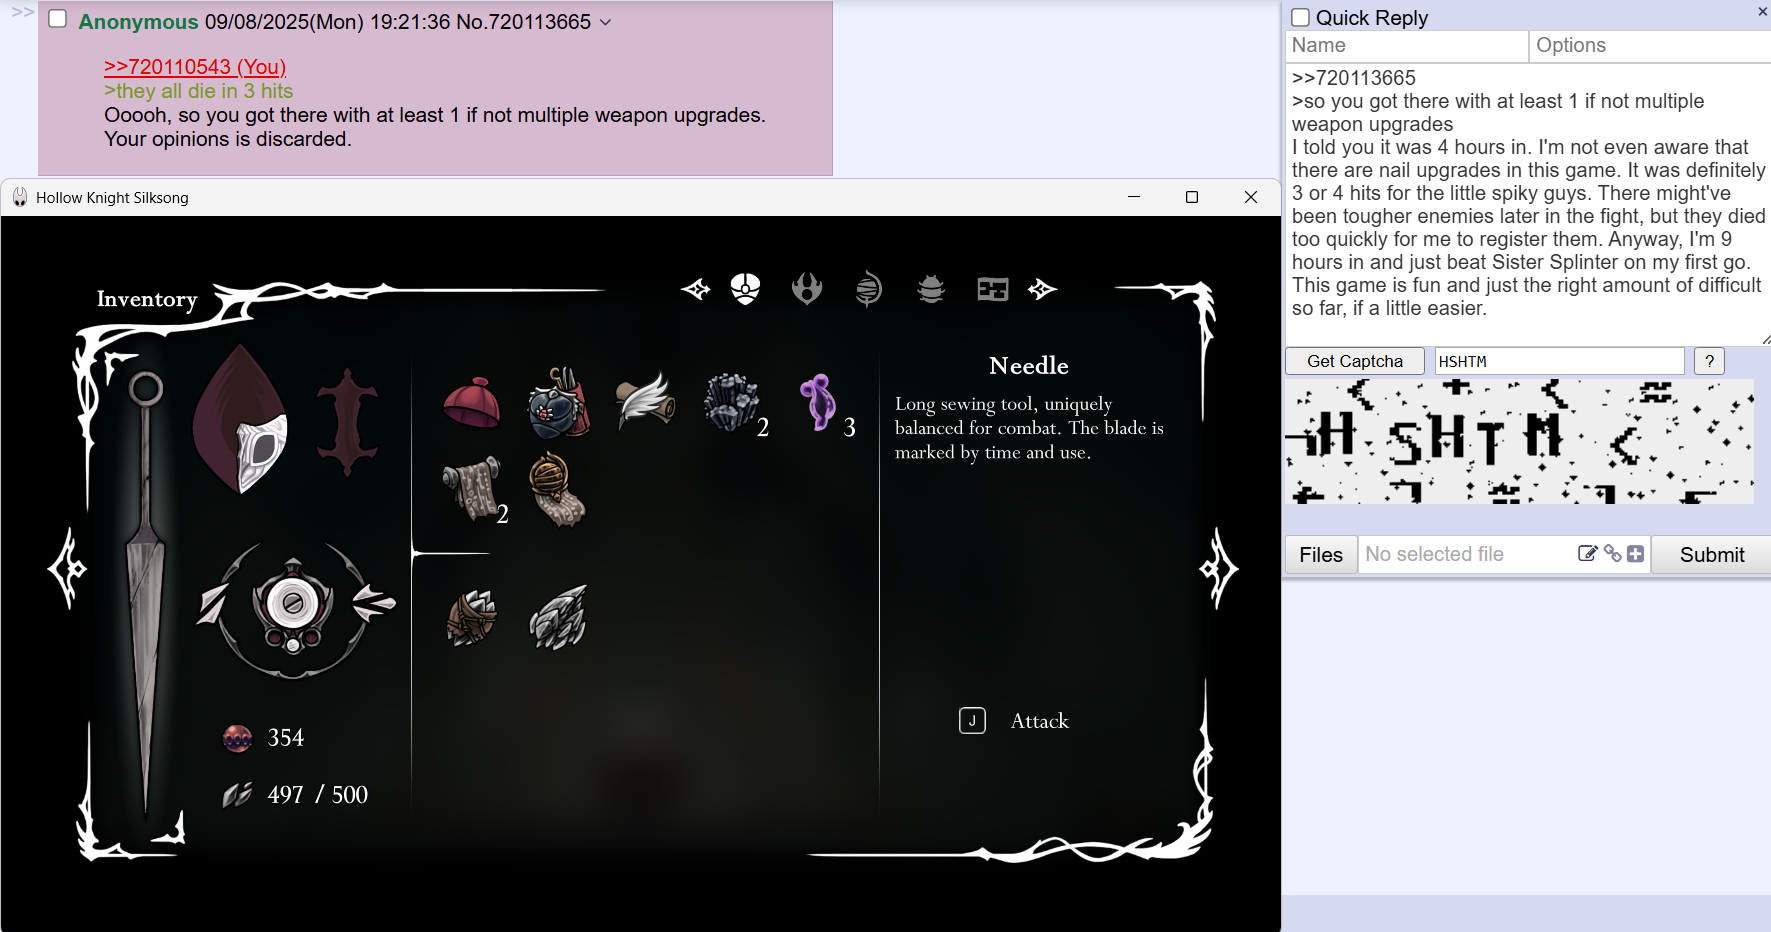Click the plus icon beside file field

[1636, 554]
